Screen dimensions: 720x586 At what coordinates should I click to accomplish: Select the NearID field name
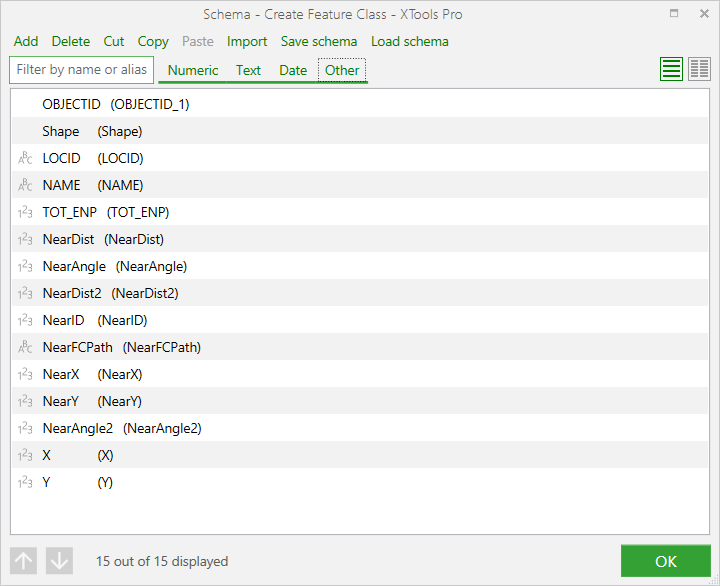point(63,321)
